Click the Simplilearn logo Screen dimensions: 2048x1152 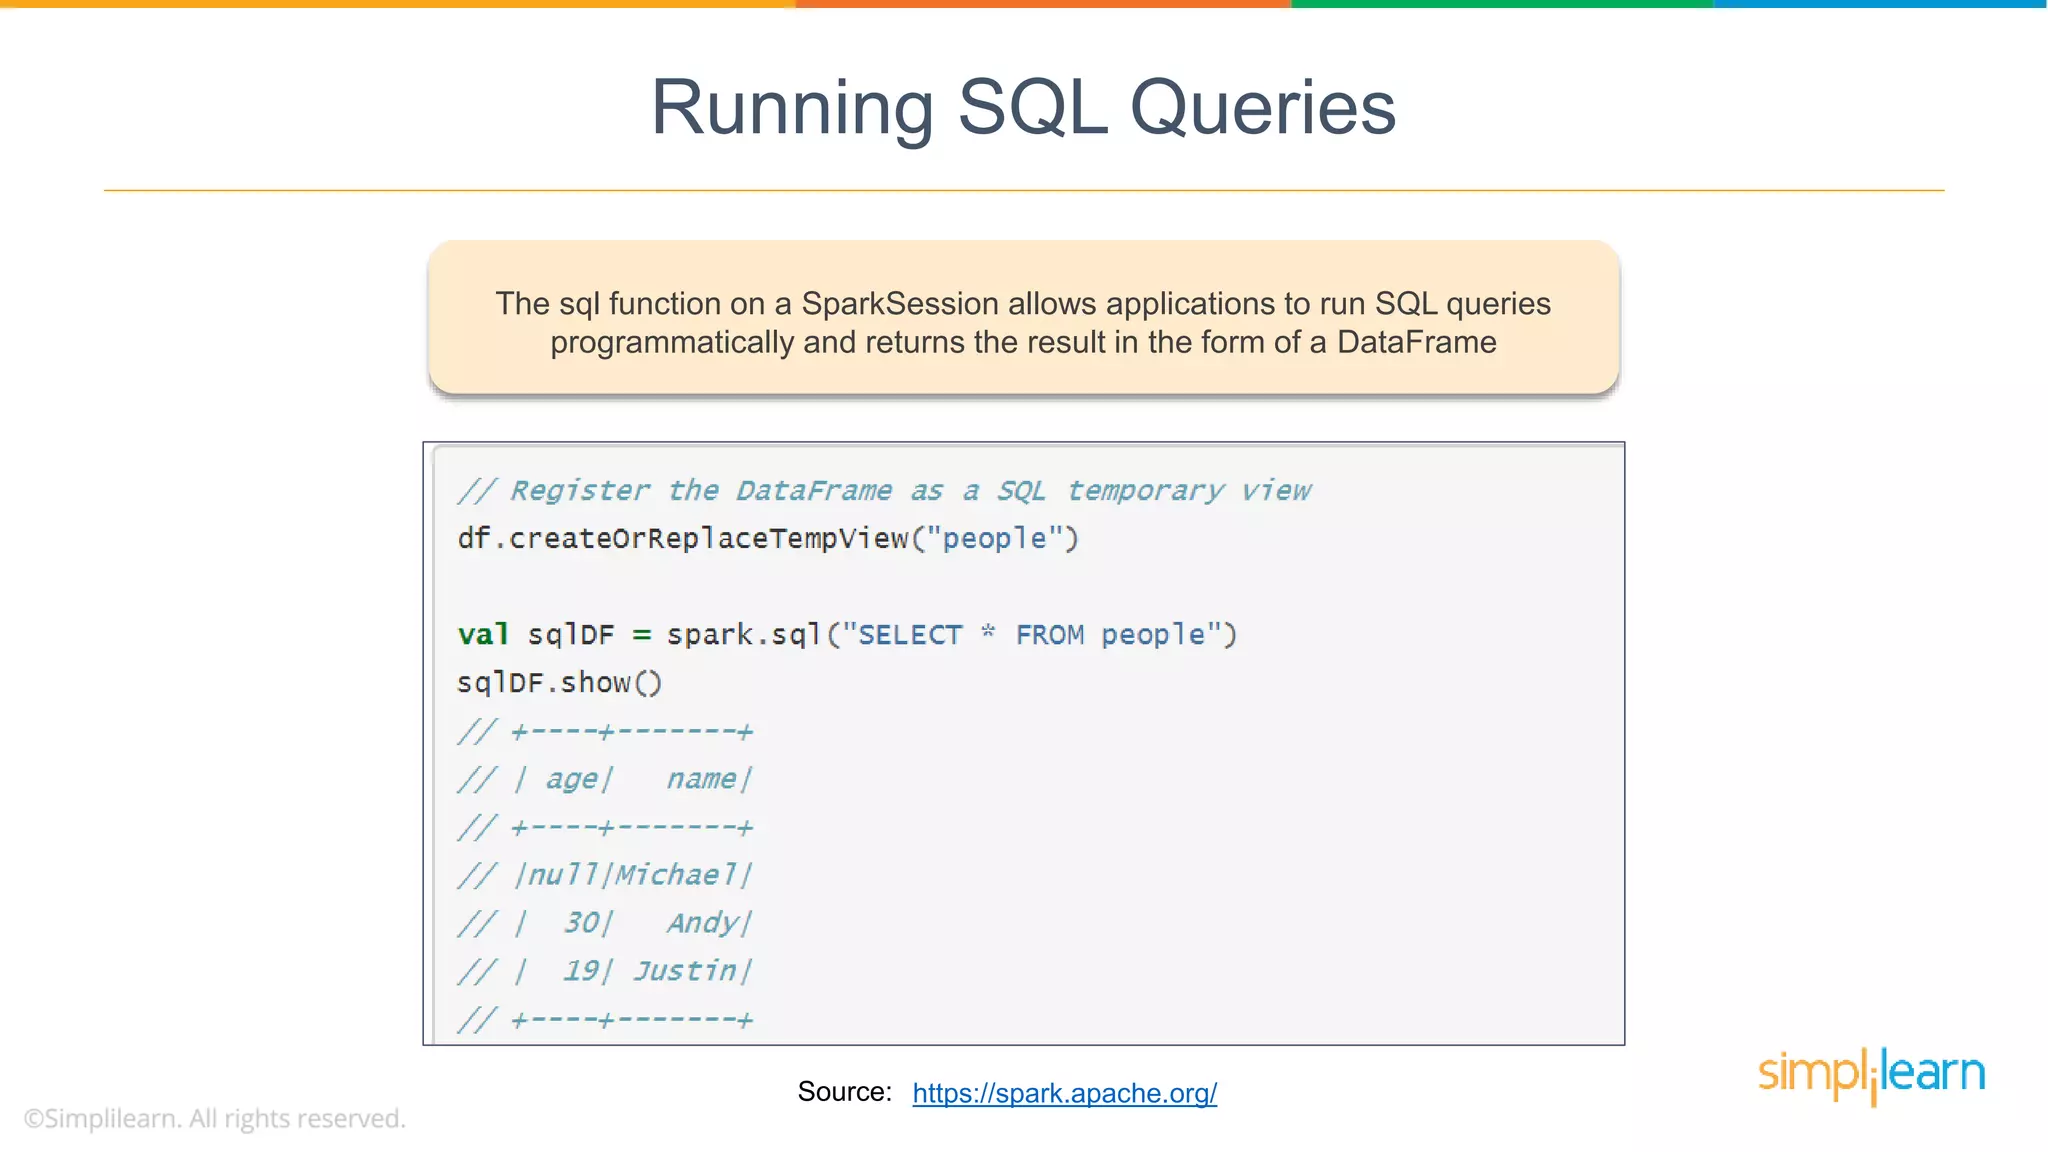coord(1871,1074)
